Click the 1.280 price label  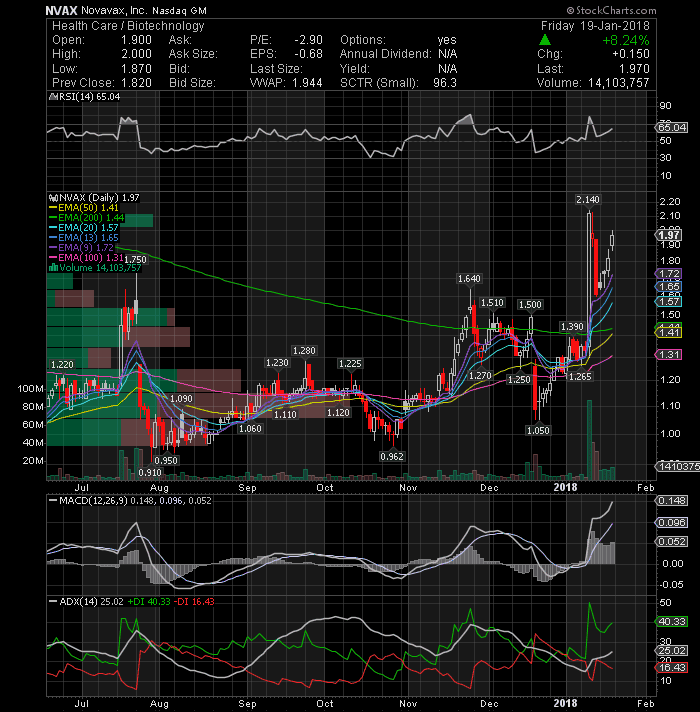point(304,351)
